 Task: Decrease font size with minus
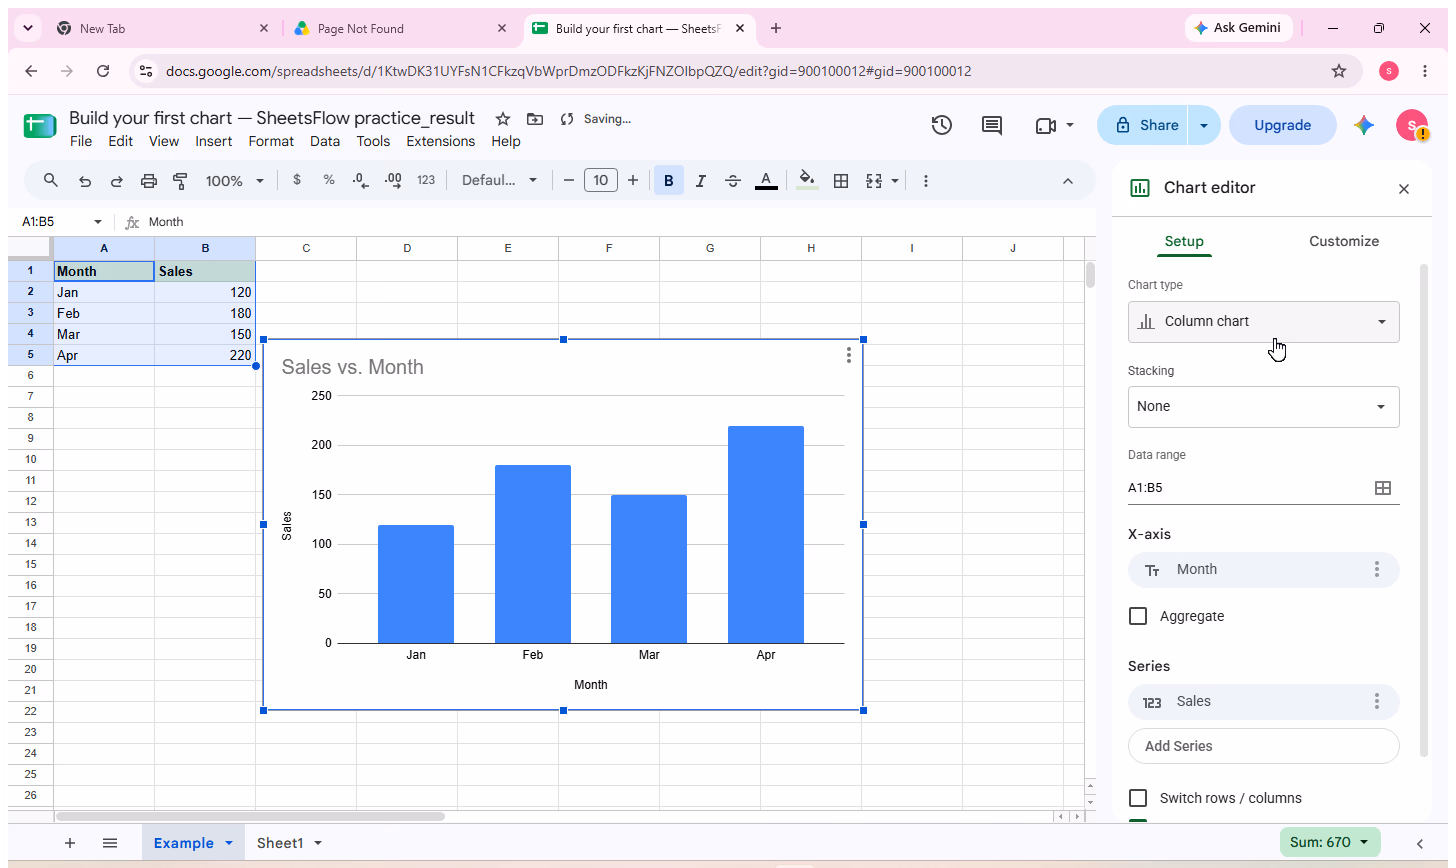pyautogui.click(x=569, y=181)
